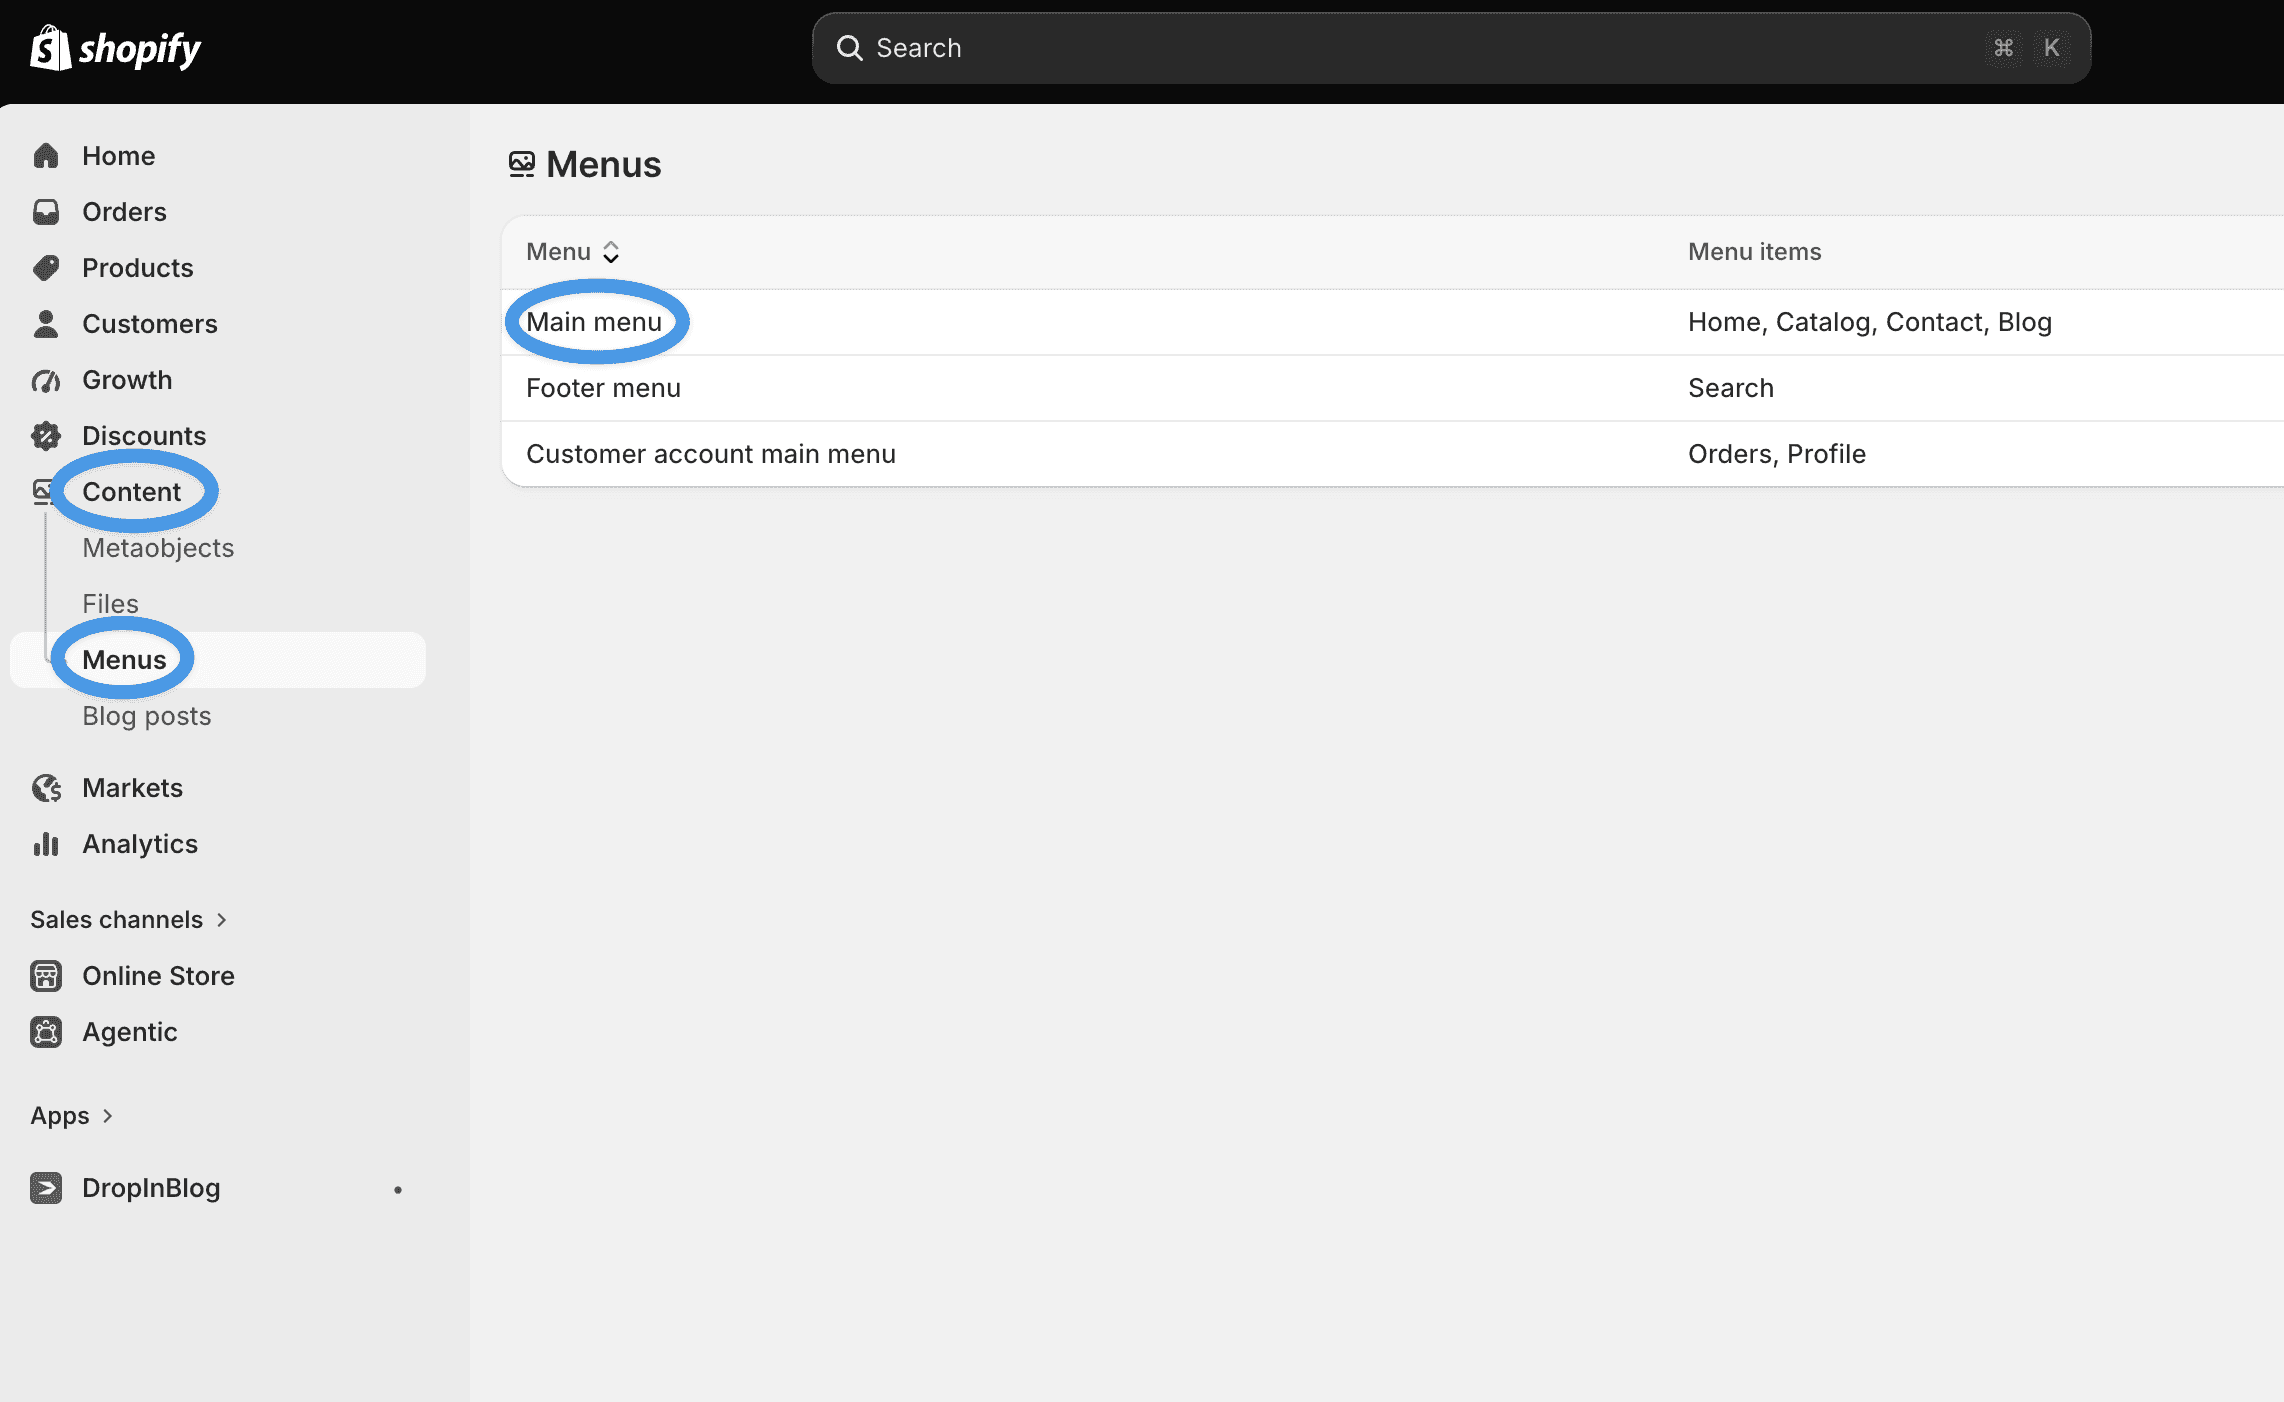Open Metaobjects under Content
2284x1402 pixels.
(x=158, y=548)
